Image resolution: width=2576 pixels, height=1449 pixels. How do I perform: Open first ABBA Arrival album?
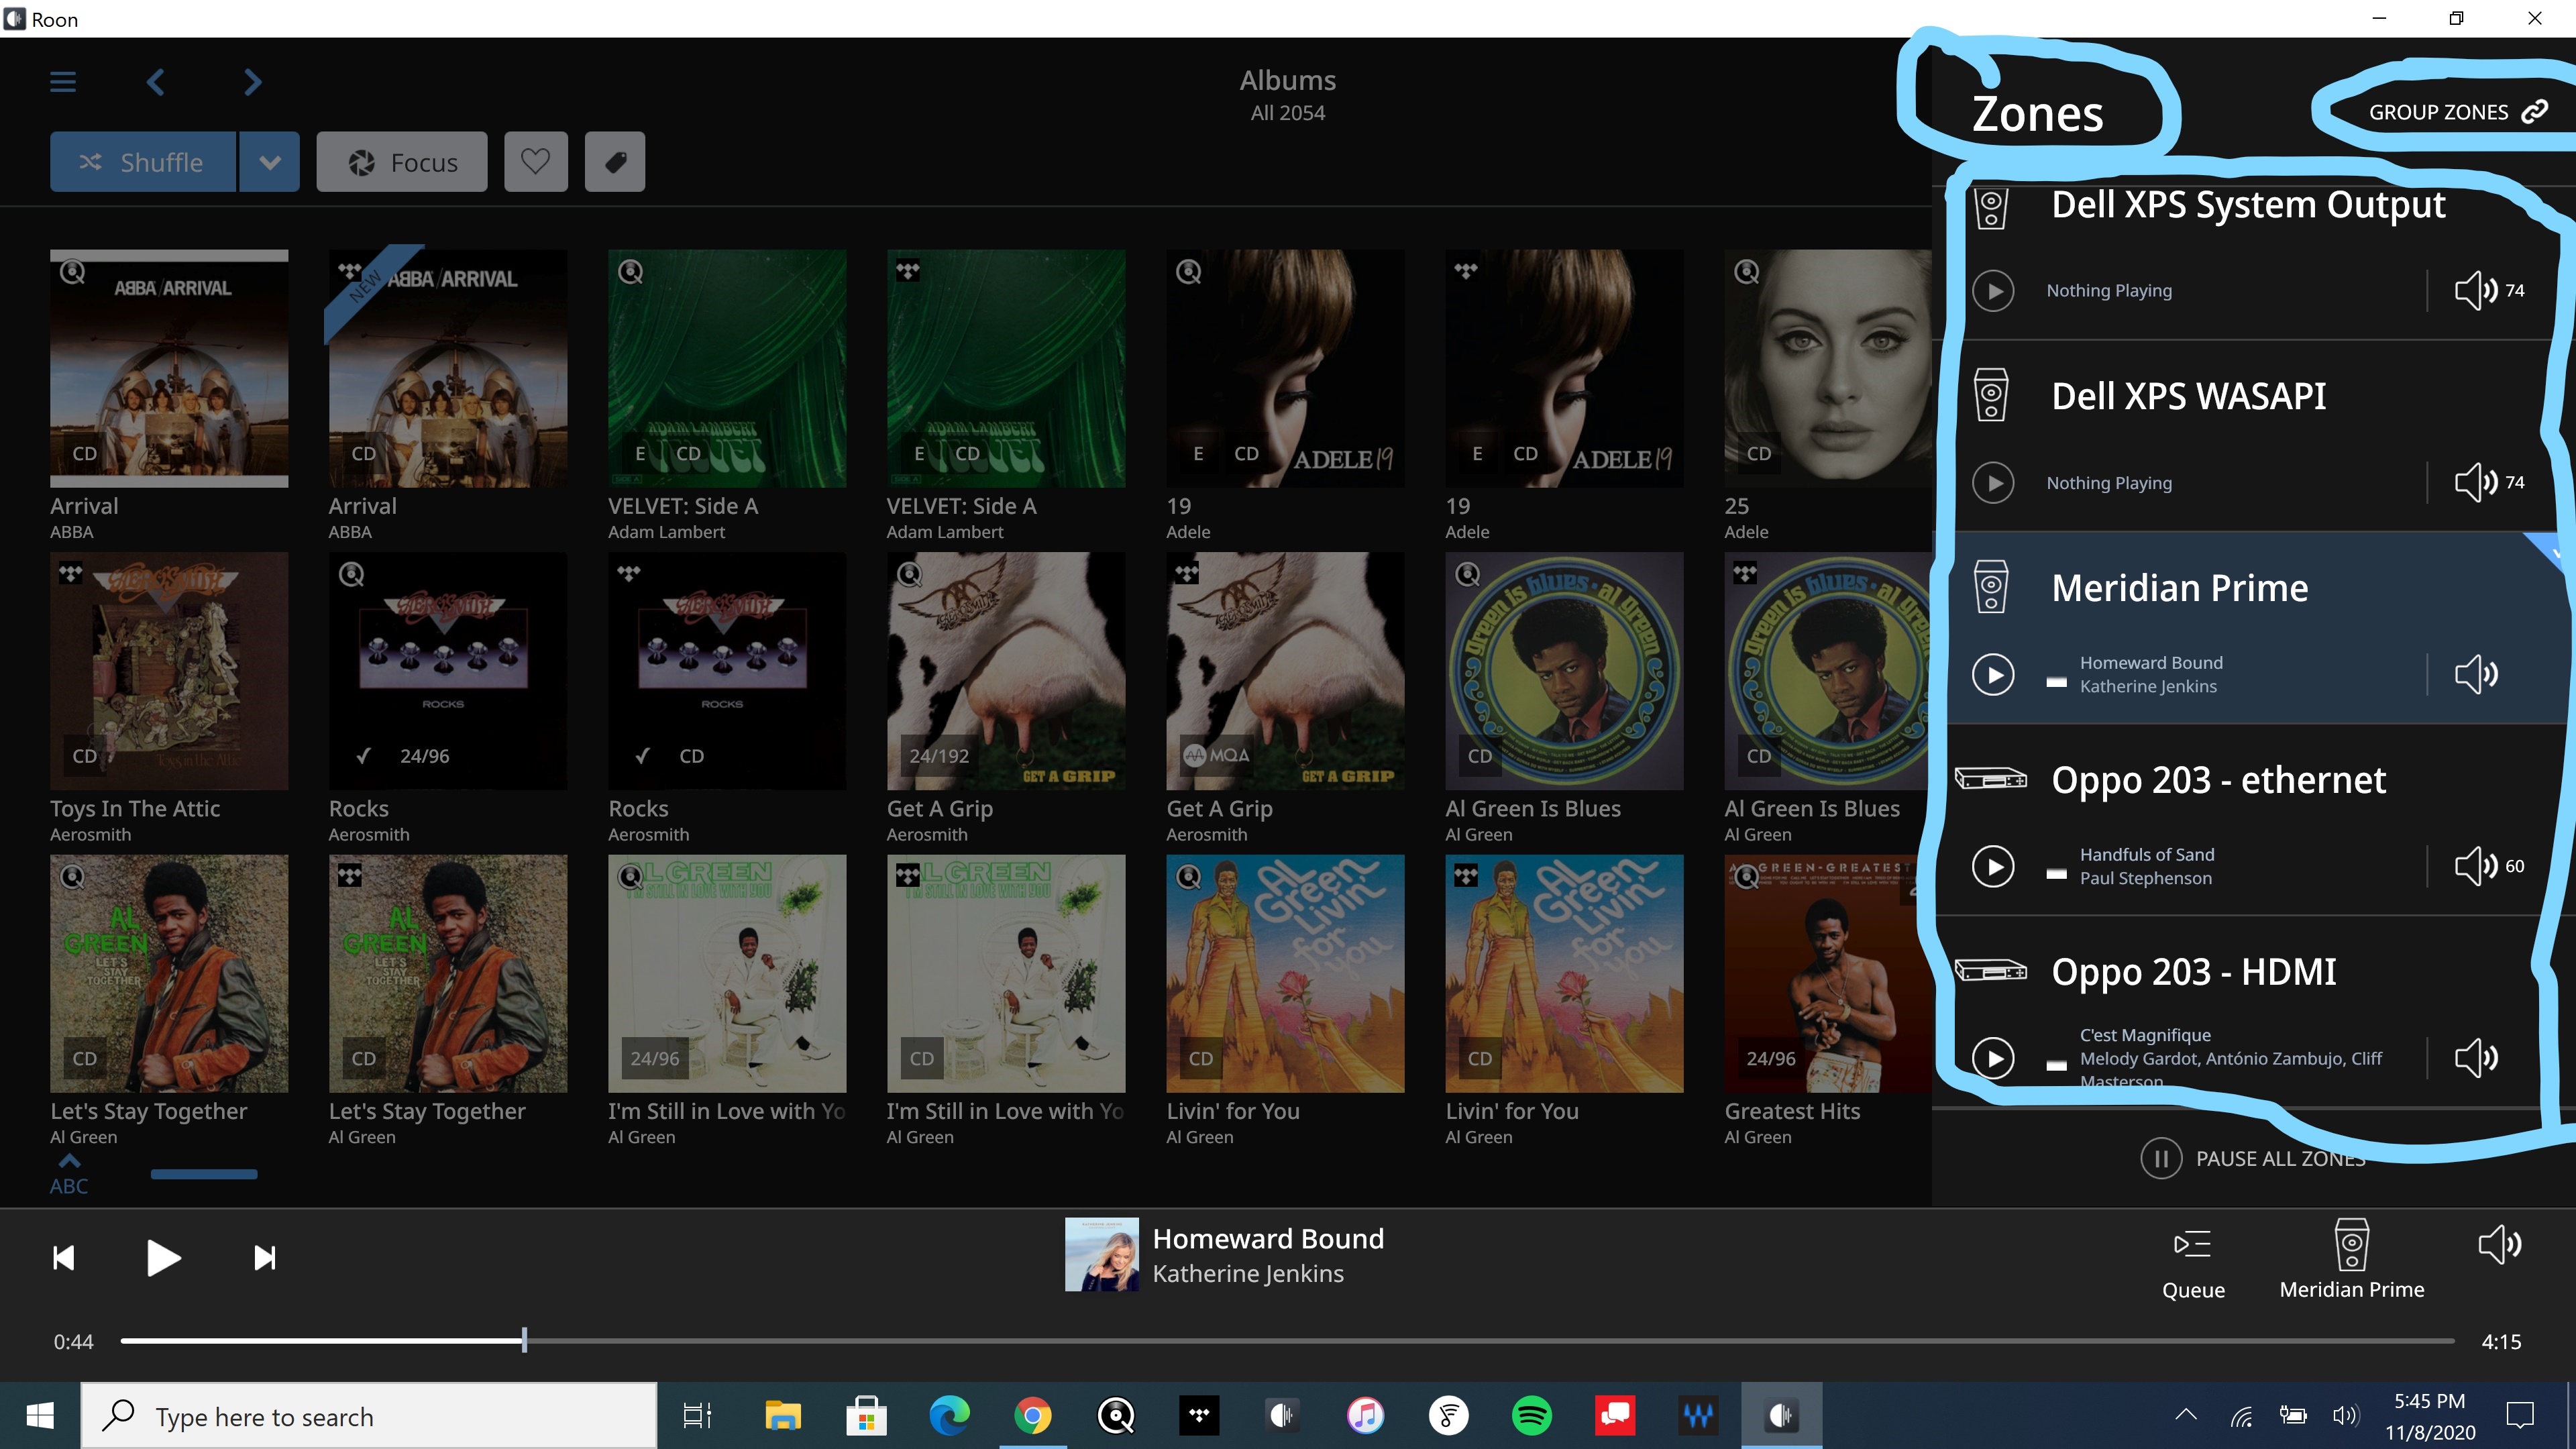point(169,369)
